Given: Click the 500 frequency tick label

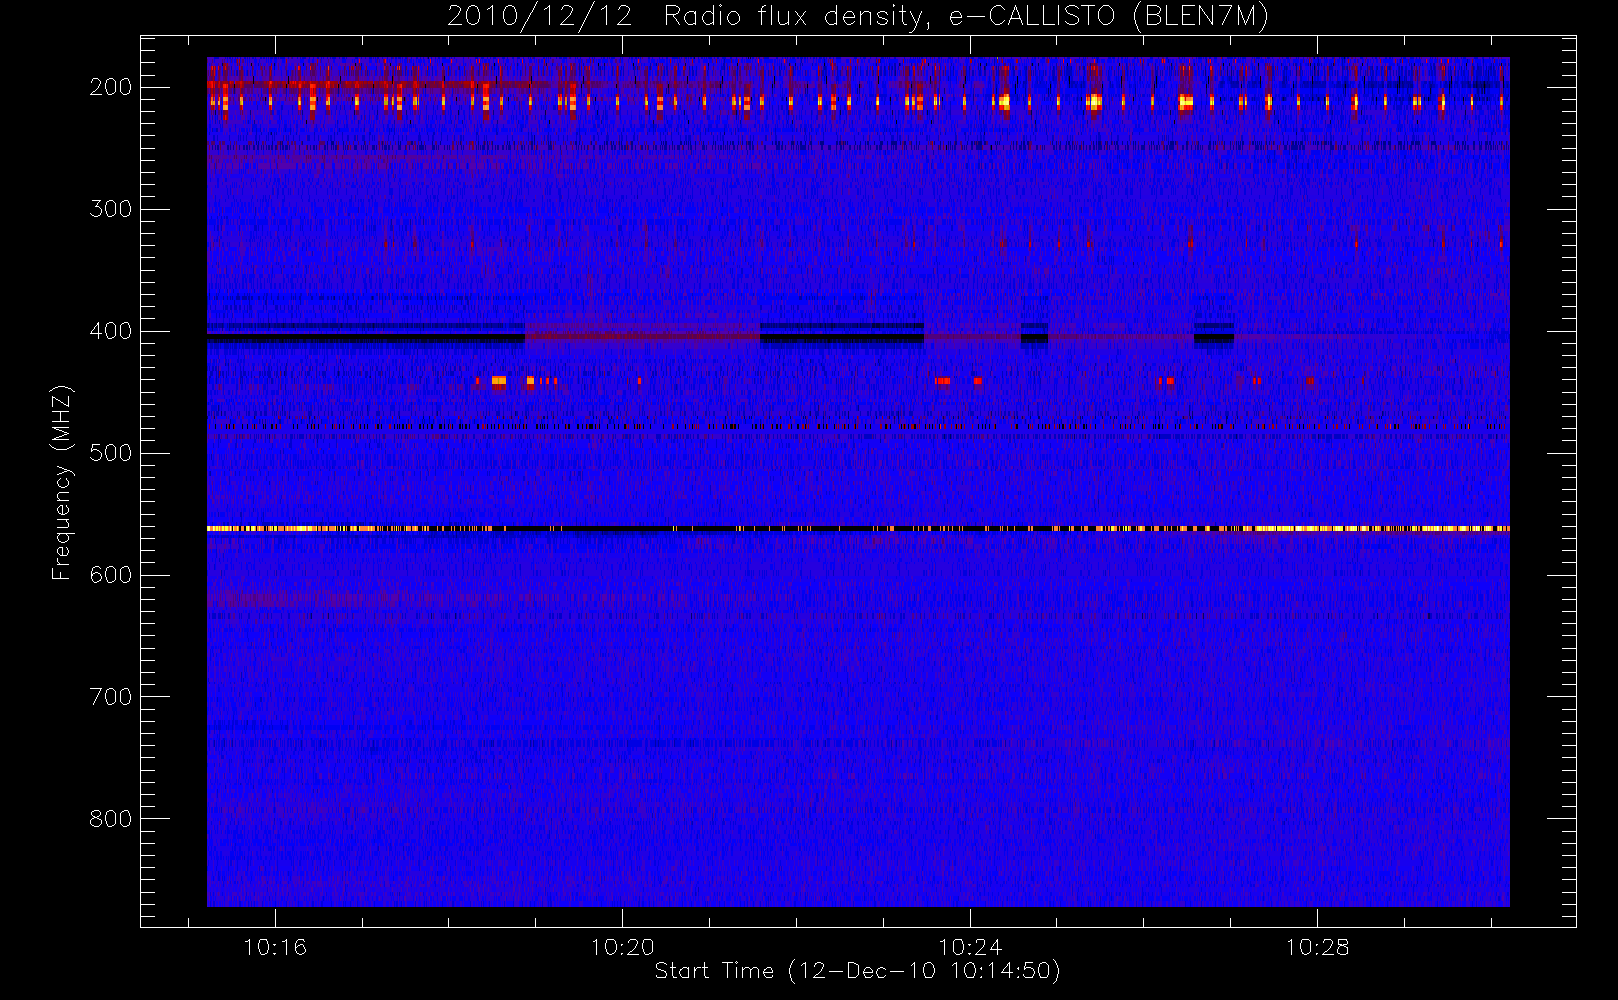Looking at the screenshot, I should [111, 453].
